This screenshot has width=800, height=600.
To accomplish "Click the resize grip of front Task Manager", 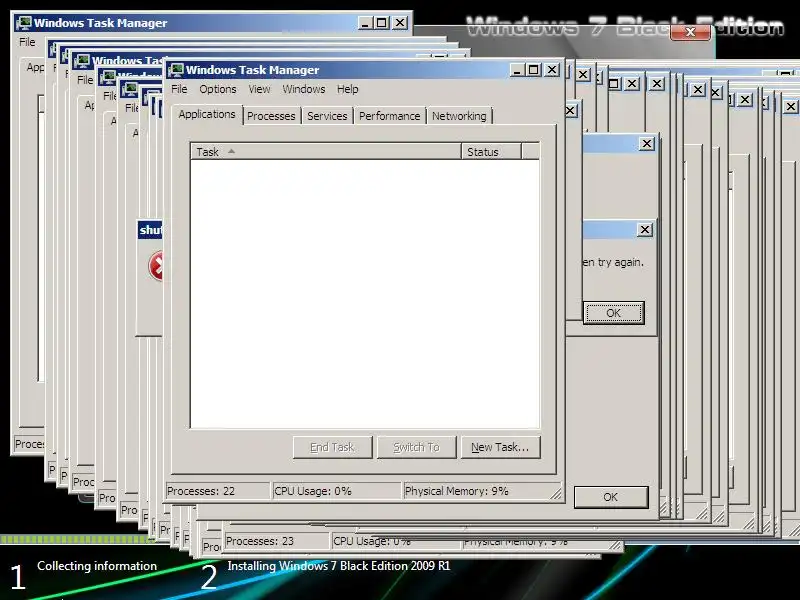I will [x=556, y=493].
